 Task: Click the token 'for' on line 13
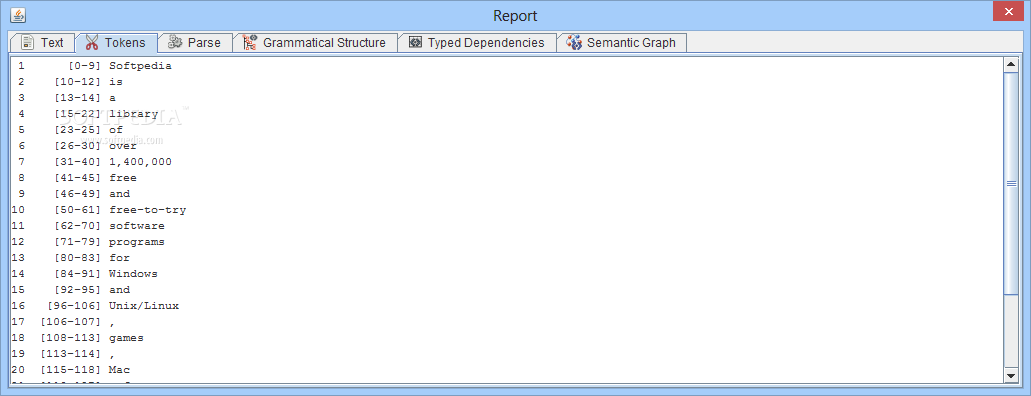click(119, 258)
